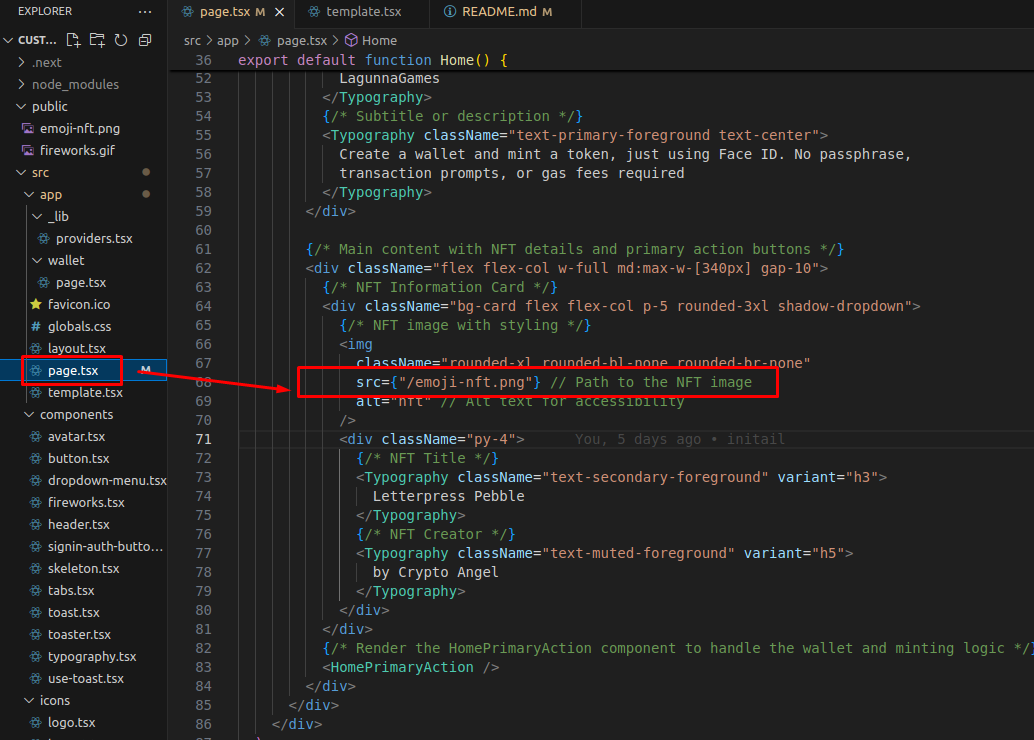
Task: Open fireworks.tsx component file
Action: click(83, 503)
